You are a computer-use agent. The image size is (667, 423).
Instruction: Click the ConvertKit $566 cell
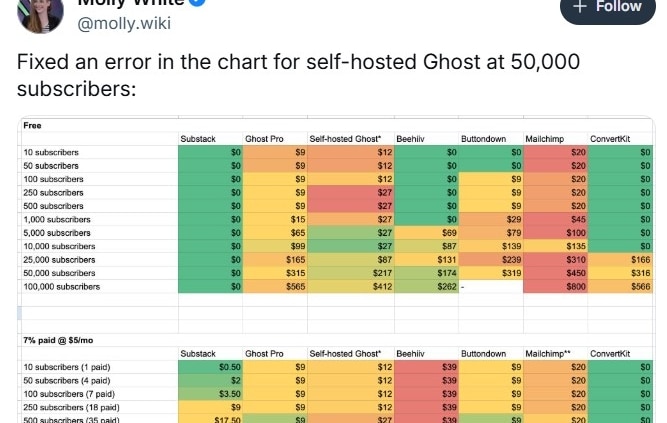pos(620,286)
